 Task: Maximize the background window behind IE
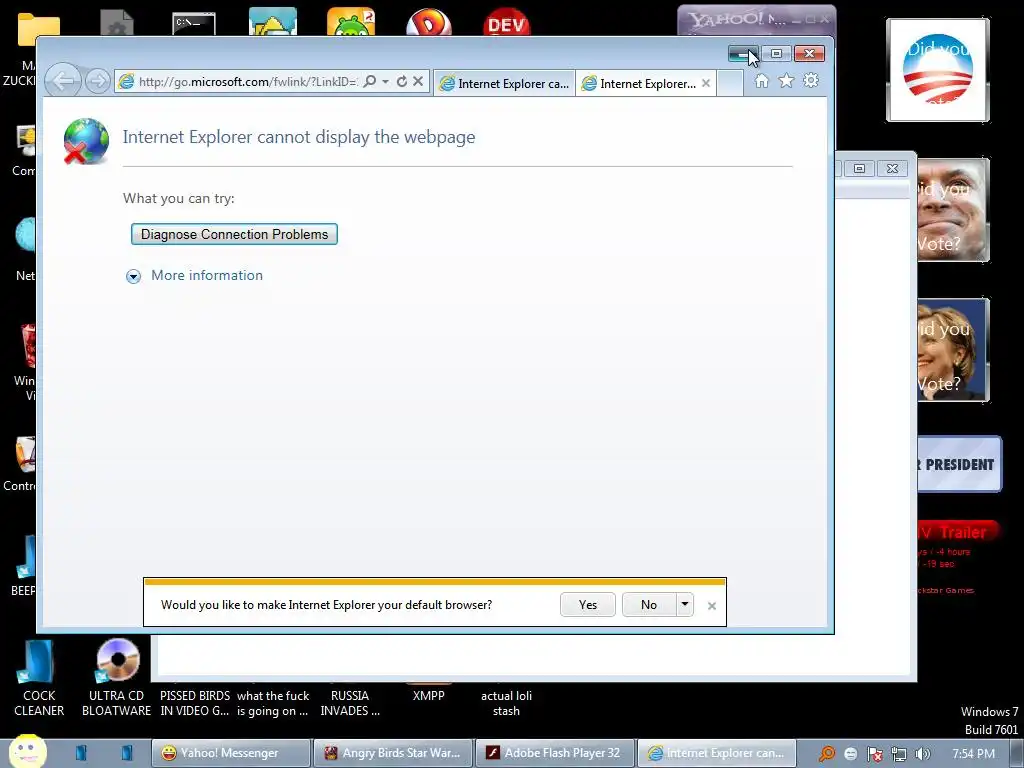[859, 168]
